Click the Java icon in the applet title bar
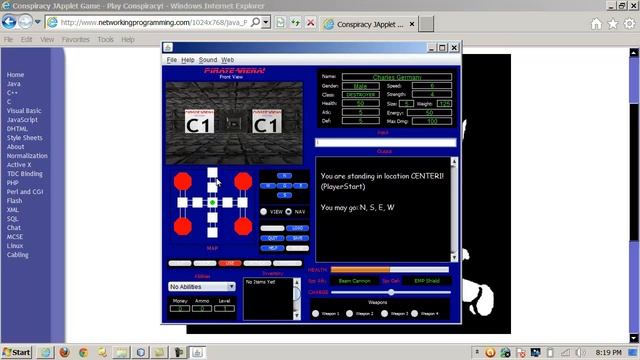Image resolution: width=640 pixels, height=360 pixels. point(168,47)
